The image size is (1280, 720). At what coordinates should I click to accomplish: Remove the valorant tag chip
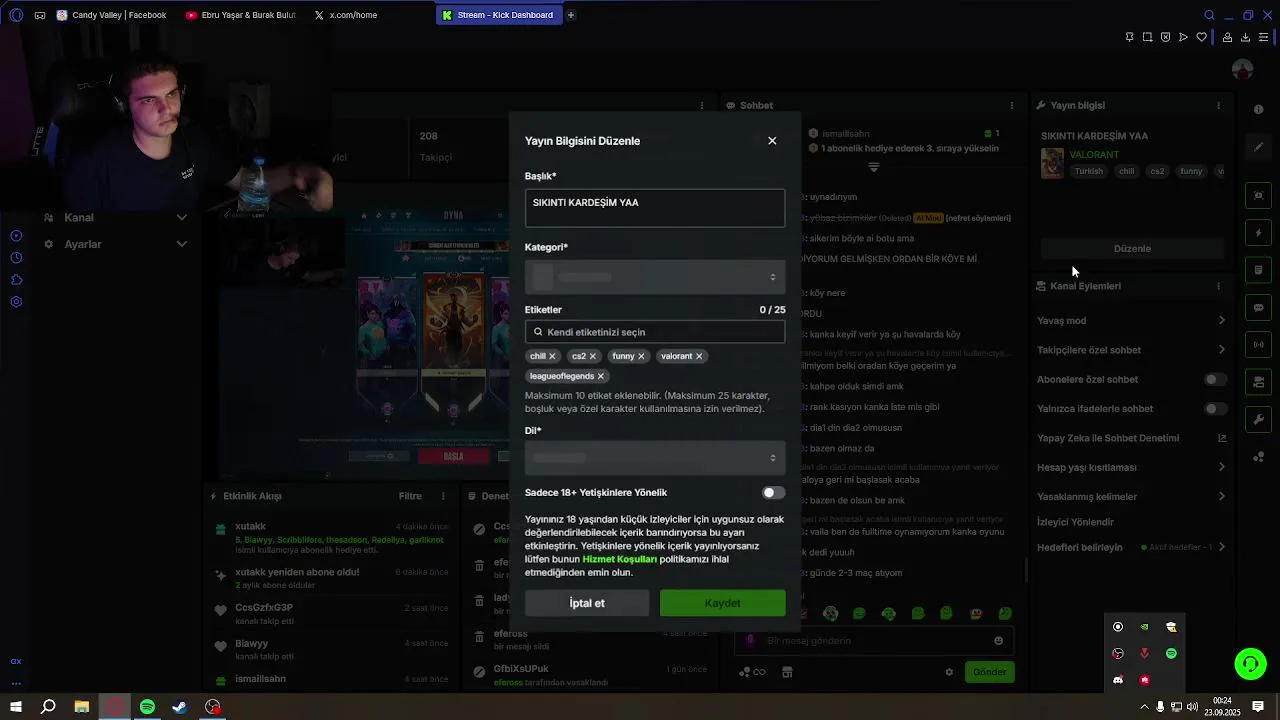699,356
